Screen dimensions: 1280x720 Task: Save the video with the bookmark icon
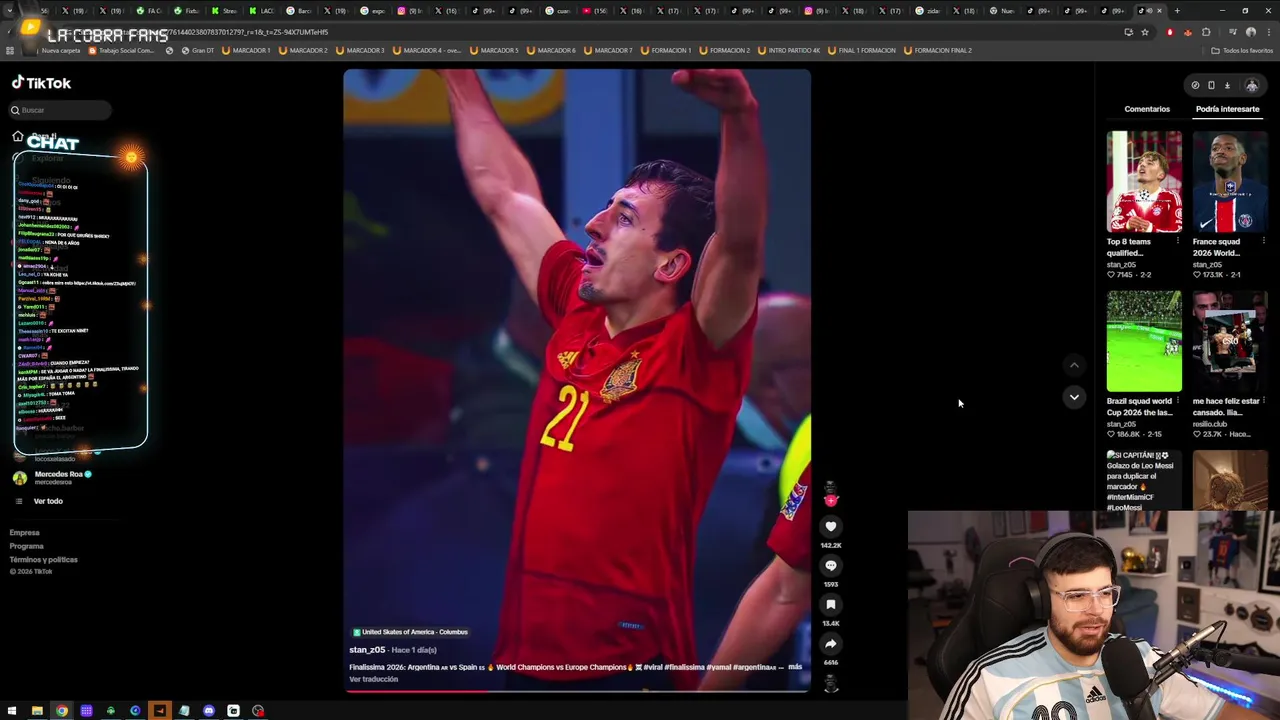[x=830, y=605]
